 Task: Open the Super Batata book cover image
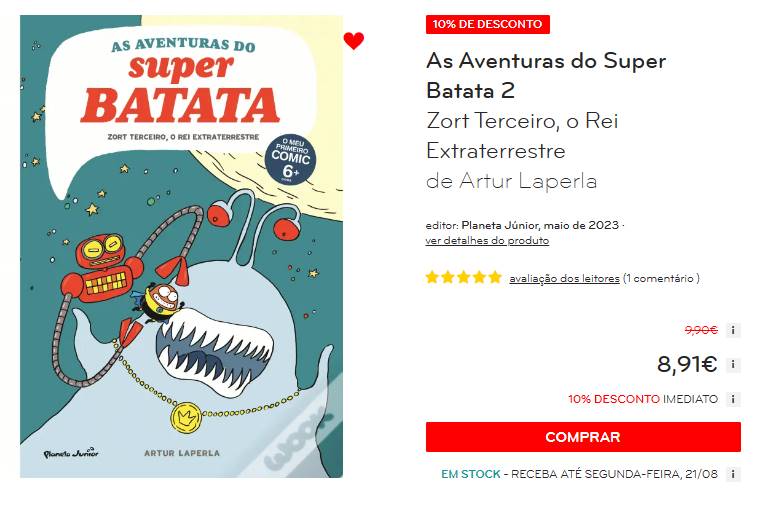pyautogui.click(x=181, y=246)
